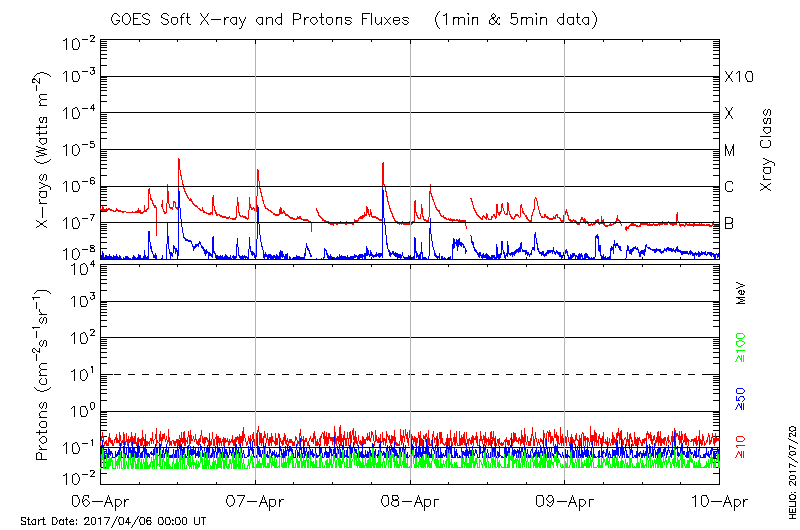Click the 07-Apr date tick label
This screenshot has width=800, height=530.
click(x=256, y=502)
